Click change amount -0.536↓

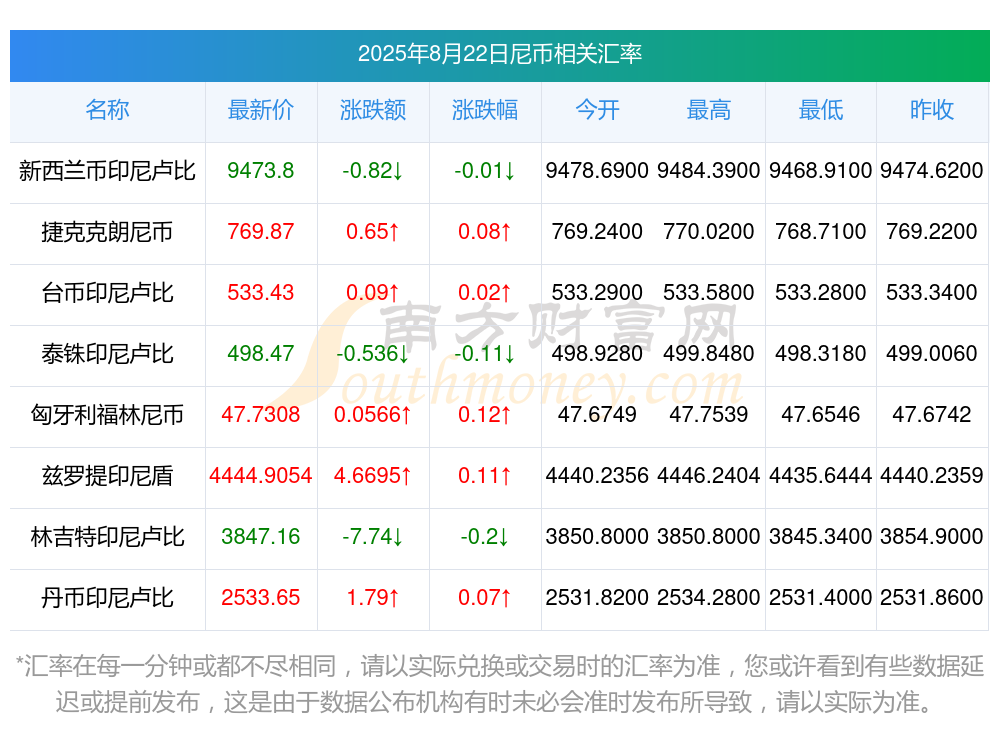tap(373, 353)
